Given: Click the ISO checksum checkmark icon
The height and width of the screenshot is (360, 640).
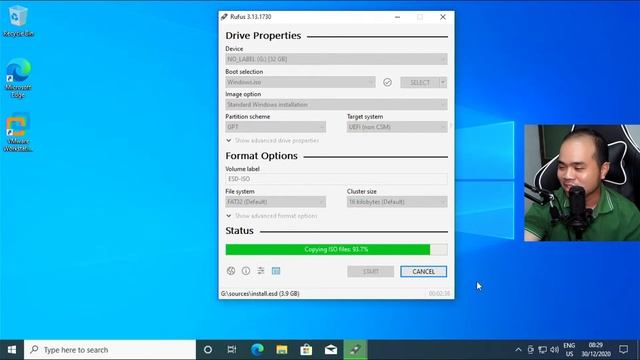Looking at the screenshot, I should 387,82.
